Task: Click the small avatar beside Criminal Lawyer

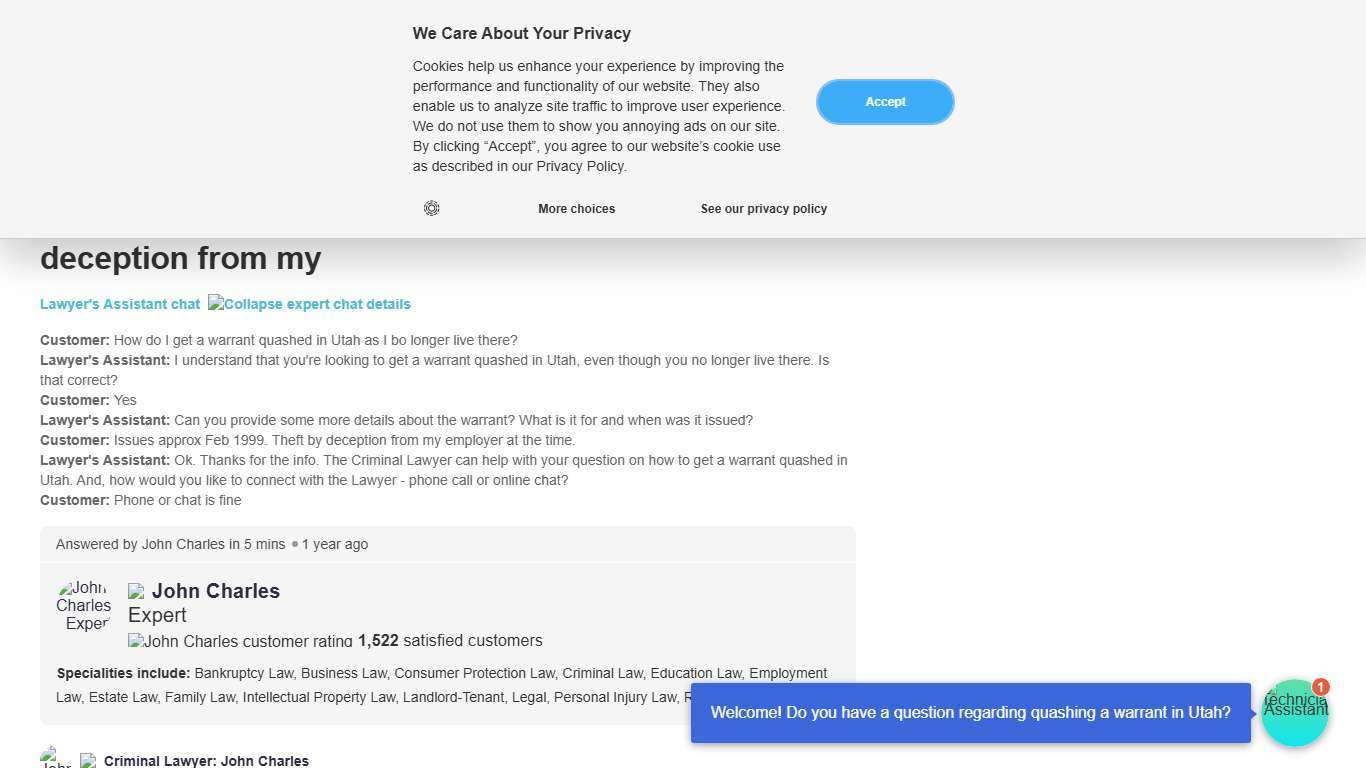Action: point(55,759)
